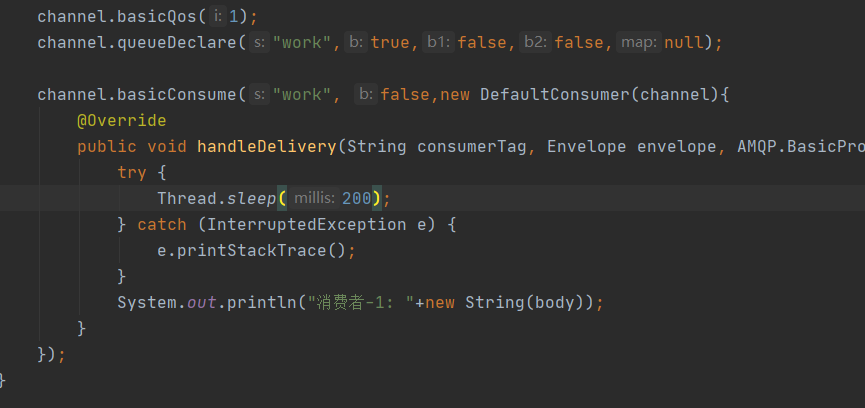Click InterruptedException in catch clause
Viewport: 865px width, 408px height.
pyautogui.click(x=306, y=224)
